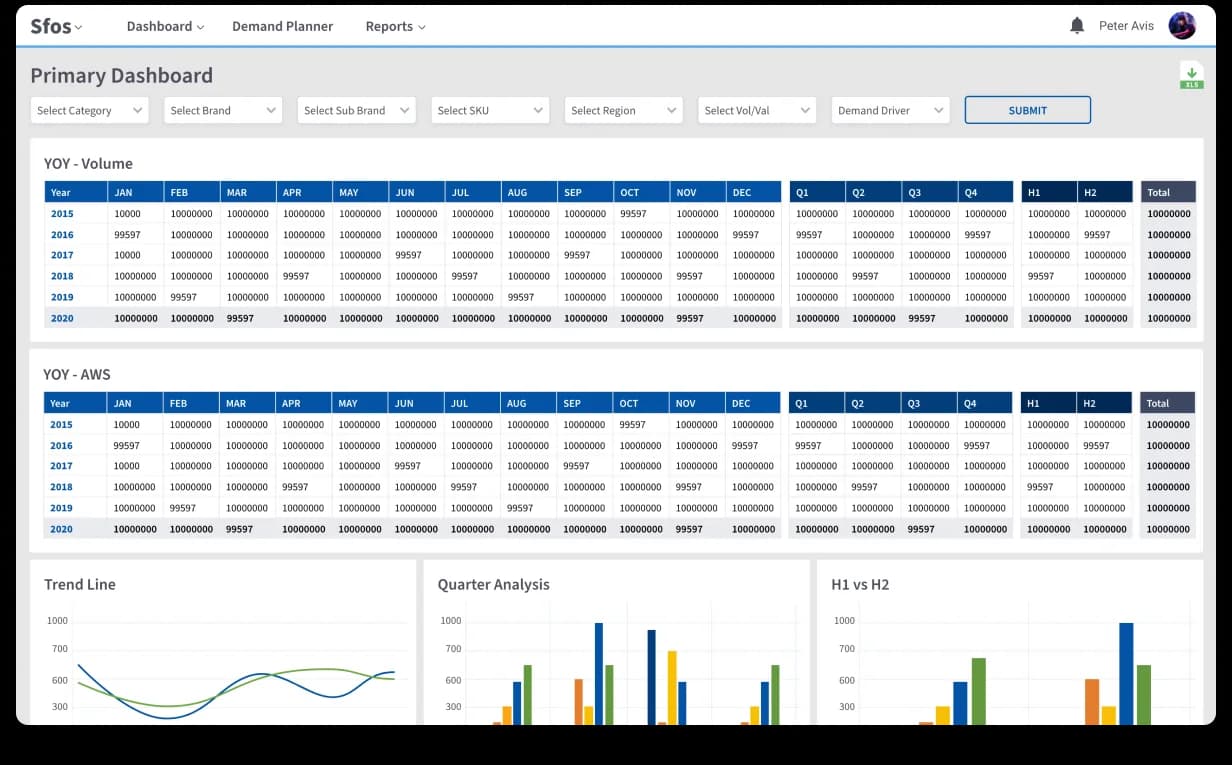Viewport: 1232px width, 765px height.
Task: Click the Peter Avis user name
Action: coord(1126,26)
